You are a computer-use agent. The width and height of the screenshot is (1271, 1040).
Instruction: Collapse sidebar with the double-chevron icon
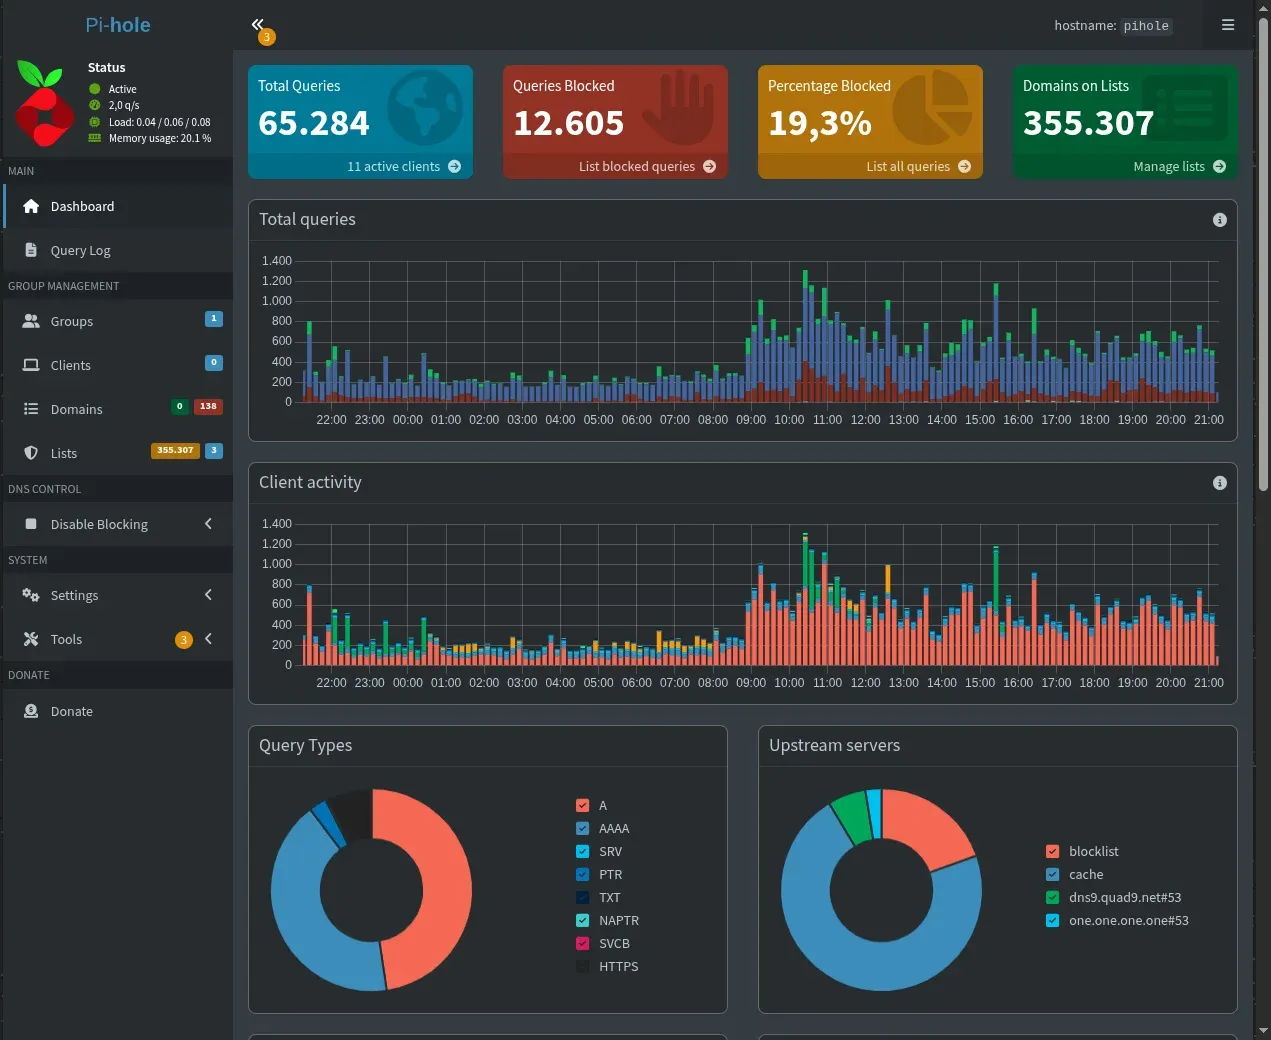pos(257,24)
